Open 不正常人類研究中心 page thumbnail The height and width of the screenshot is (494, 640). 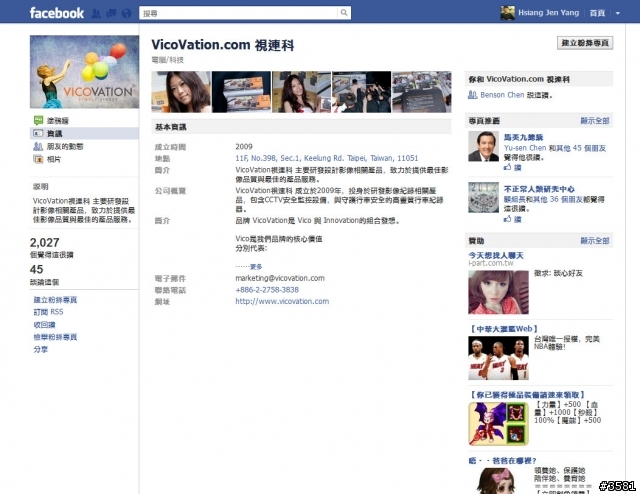pos(483,197)
